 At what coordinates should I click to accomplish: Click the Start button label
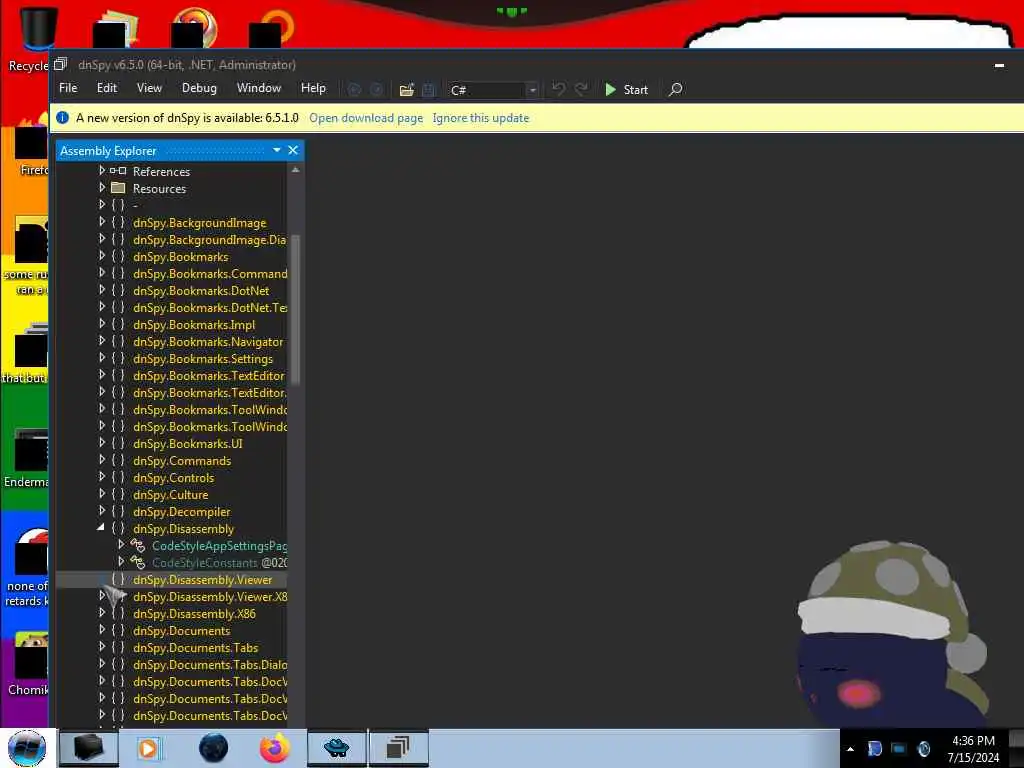[635, 90]
